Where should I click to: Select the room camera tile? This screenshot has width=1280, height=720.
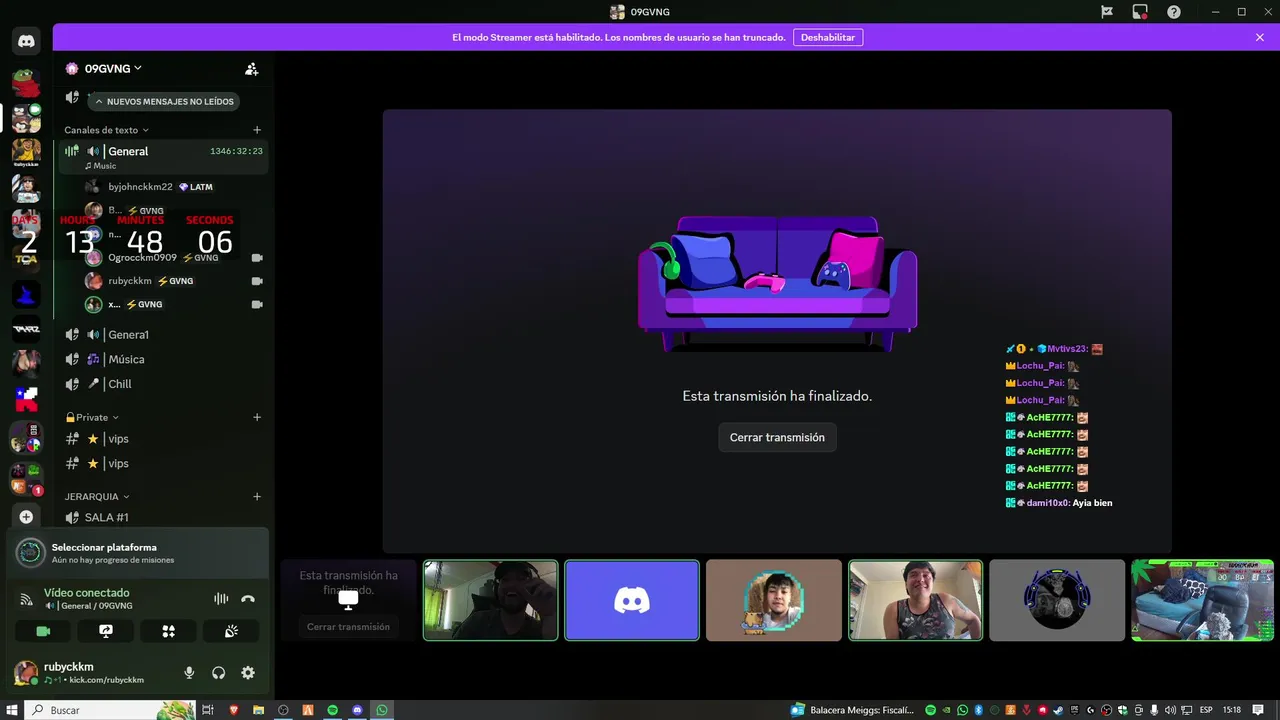pyautogui.click(x=1202, y=600)
